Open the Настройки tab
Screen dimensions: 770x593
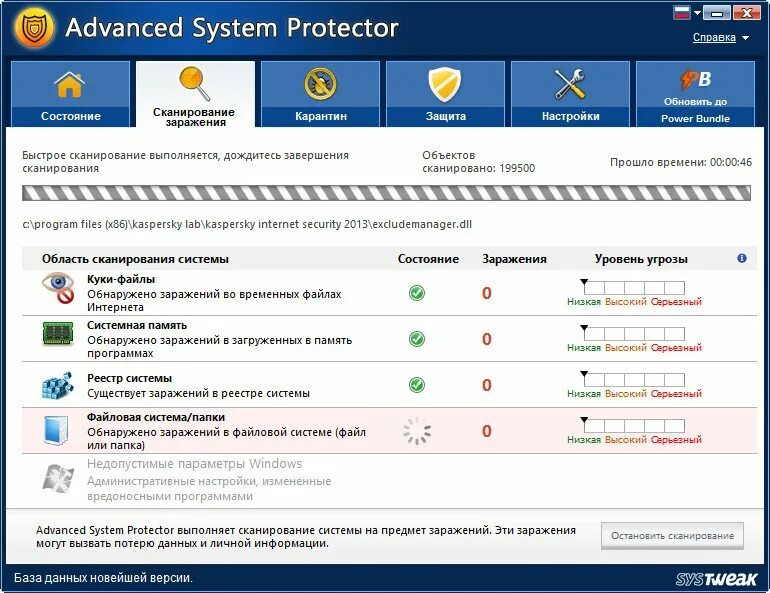pyautogui.click(x=570, y=94)
